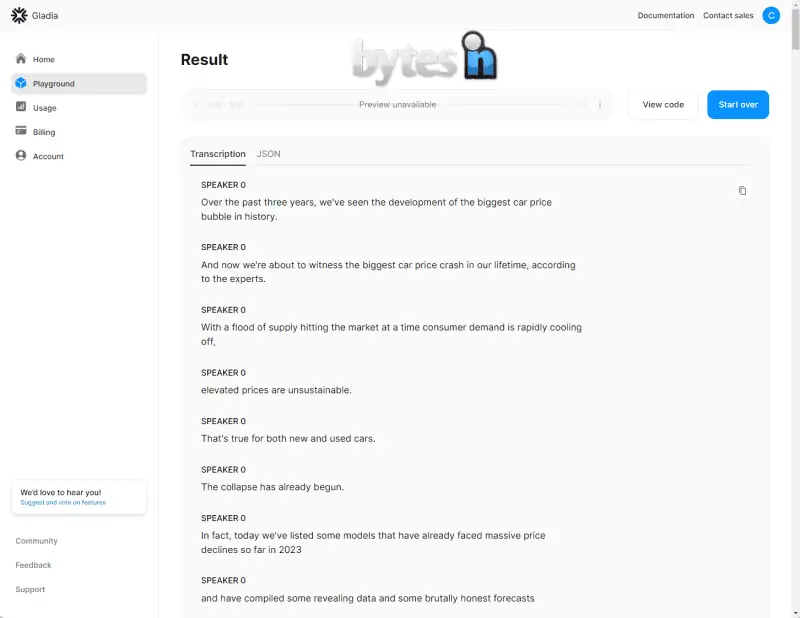
Task: Open the Billing card icon
Action: [21, 131]
